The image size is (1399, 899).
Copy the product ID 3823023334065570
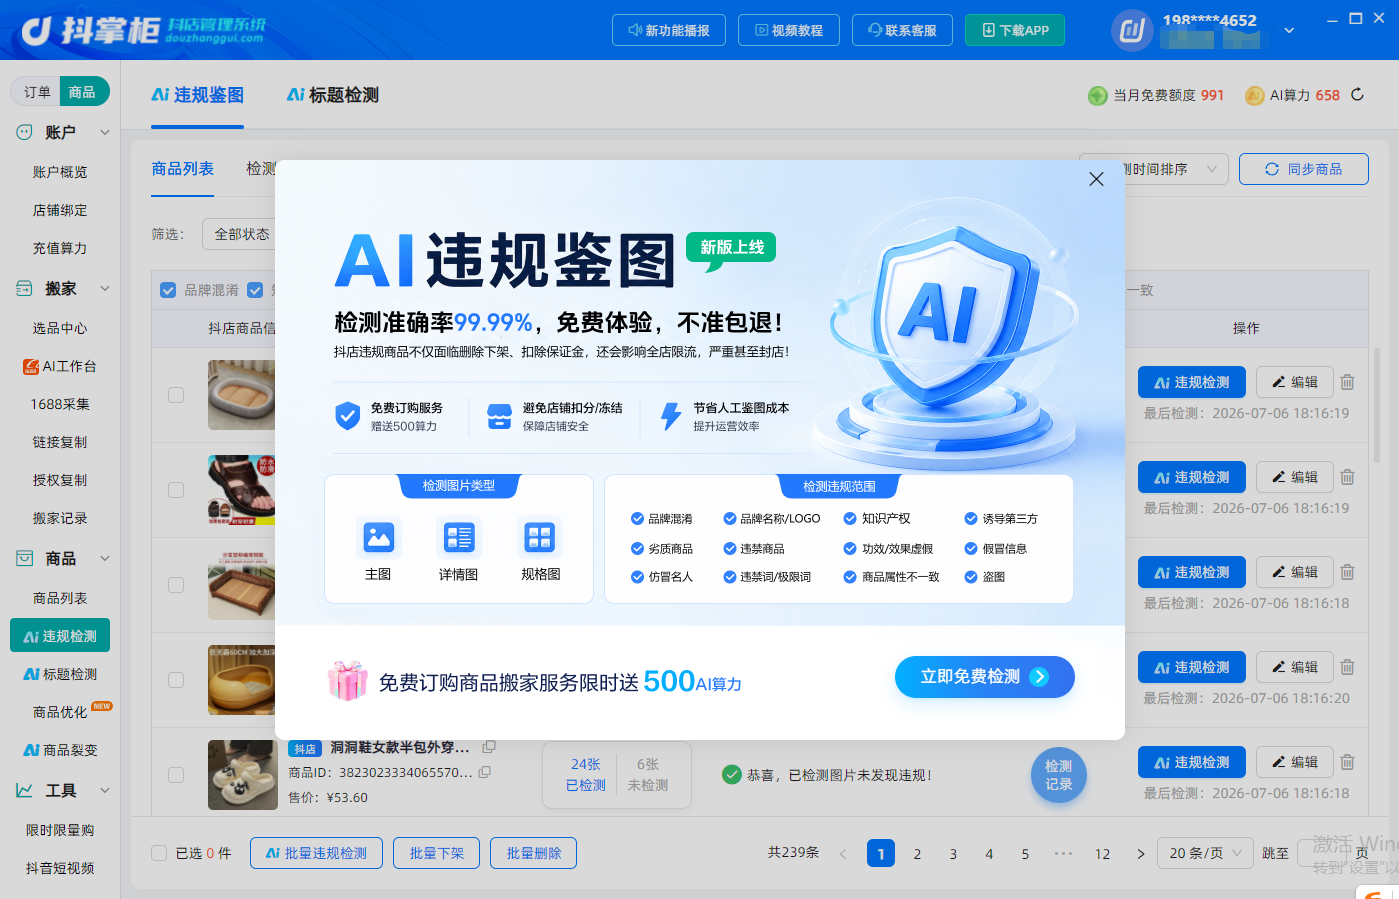[485, 772]
